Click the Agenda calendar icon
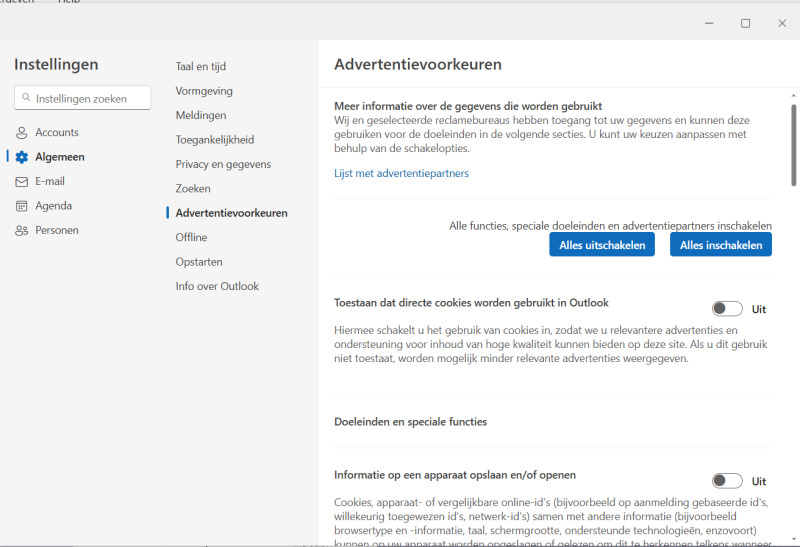This screenshot has width=800, height=547. [22, 206]
